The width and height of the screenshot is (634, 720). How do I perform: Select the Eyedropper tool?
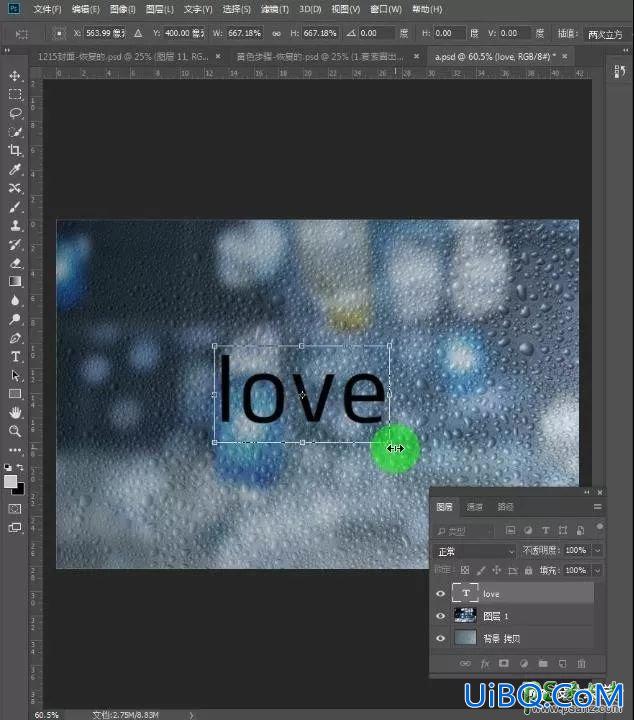[15, 169]
